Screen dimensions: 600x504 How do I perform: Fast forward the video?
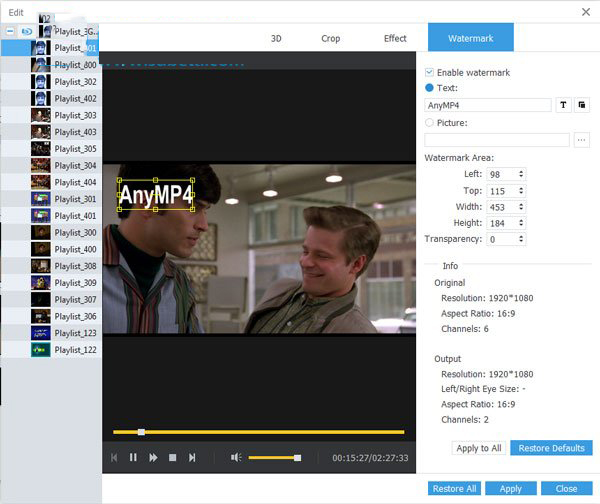(153, 458)
